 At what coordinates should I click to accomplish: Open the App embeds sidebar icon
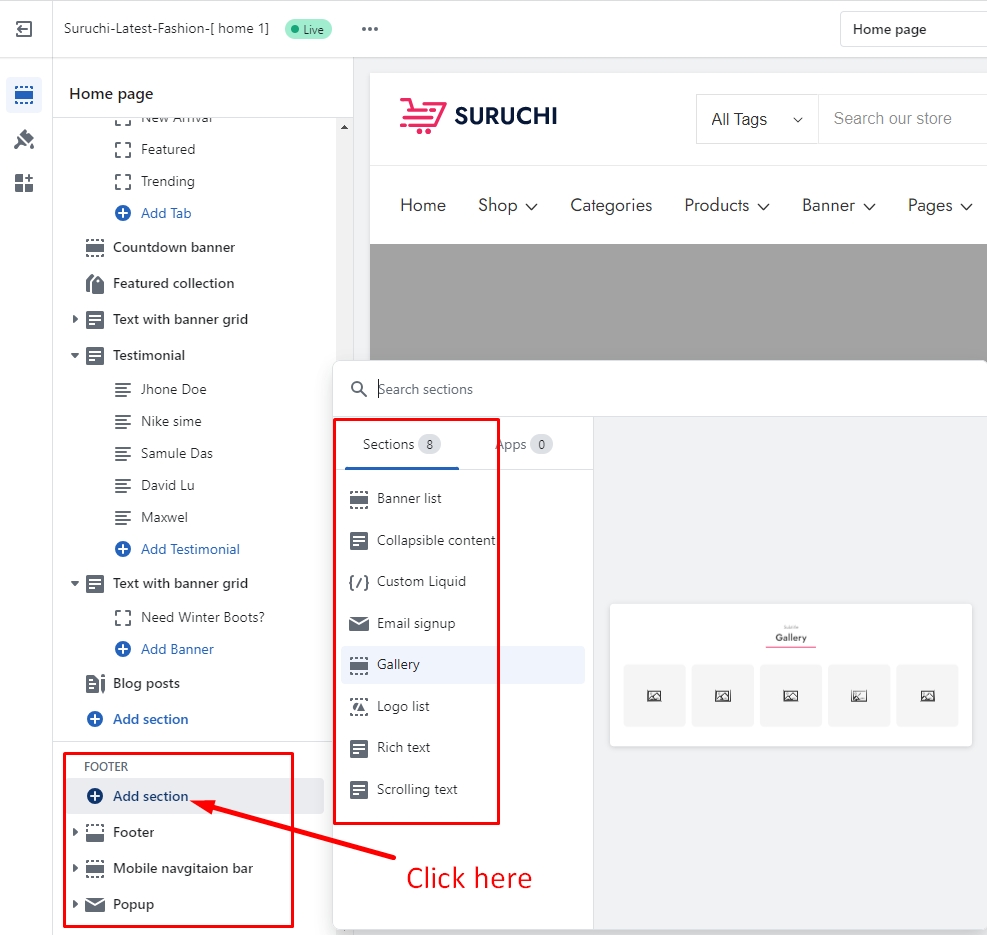[x=24, y=183]
